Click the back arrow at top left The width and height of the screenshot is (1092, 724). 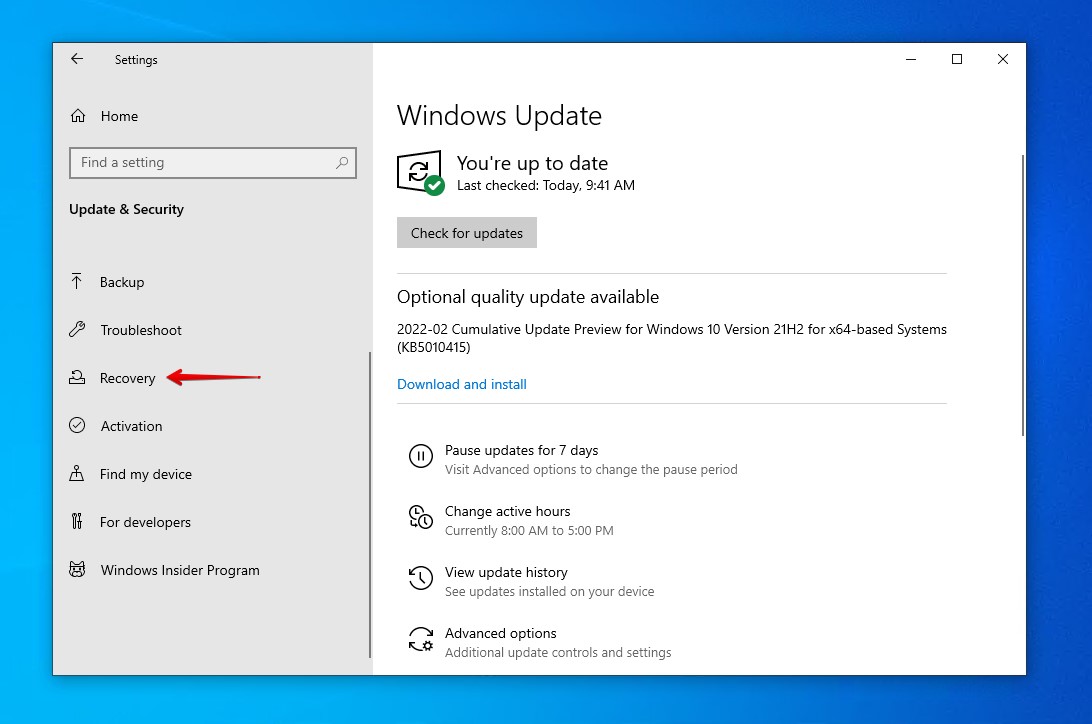pos(77,59)
